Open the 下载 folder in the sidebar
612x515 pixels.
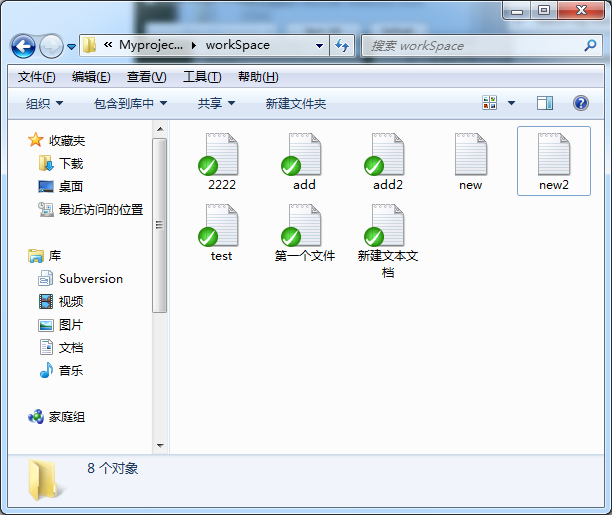point(61,163)
